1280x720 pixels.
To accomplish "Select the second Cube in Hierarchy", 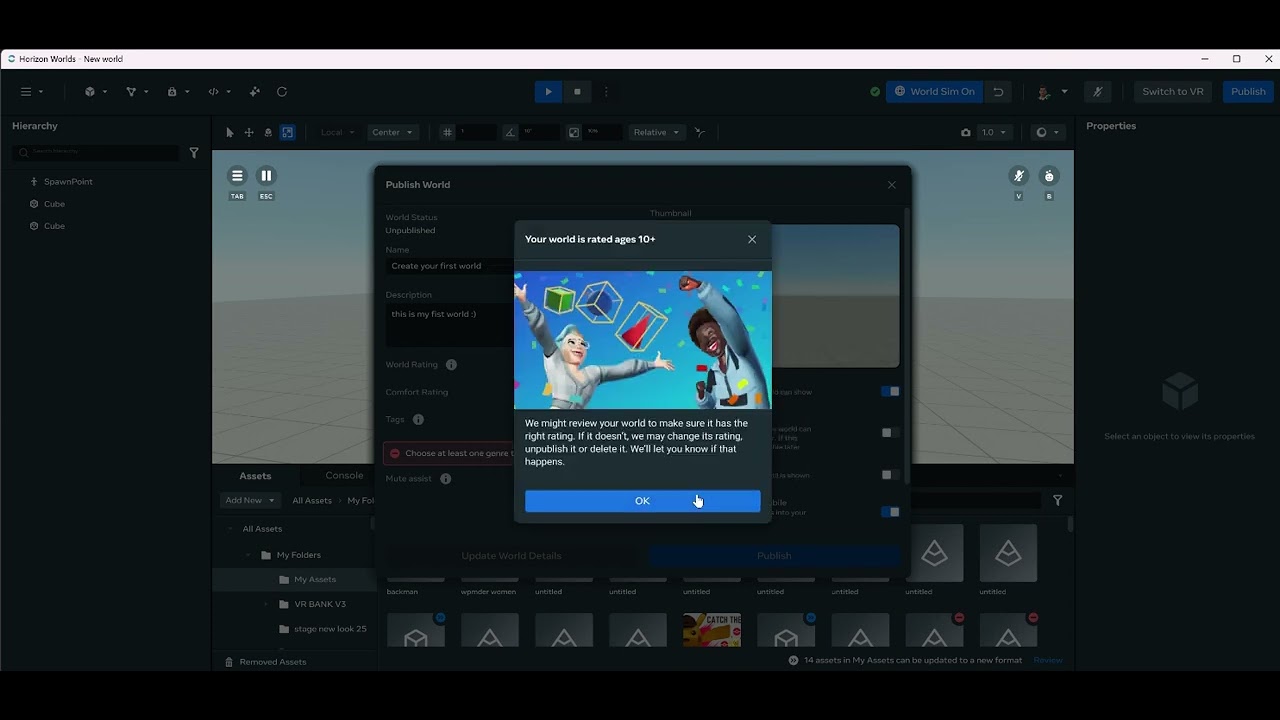I will point(54,226).
